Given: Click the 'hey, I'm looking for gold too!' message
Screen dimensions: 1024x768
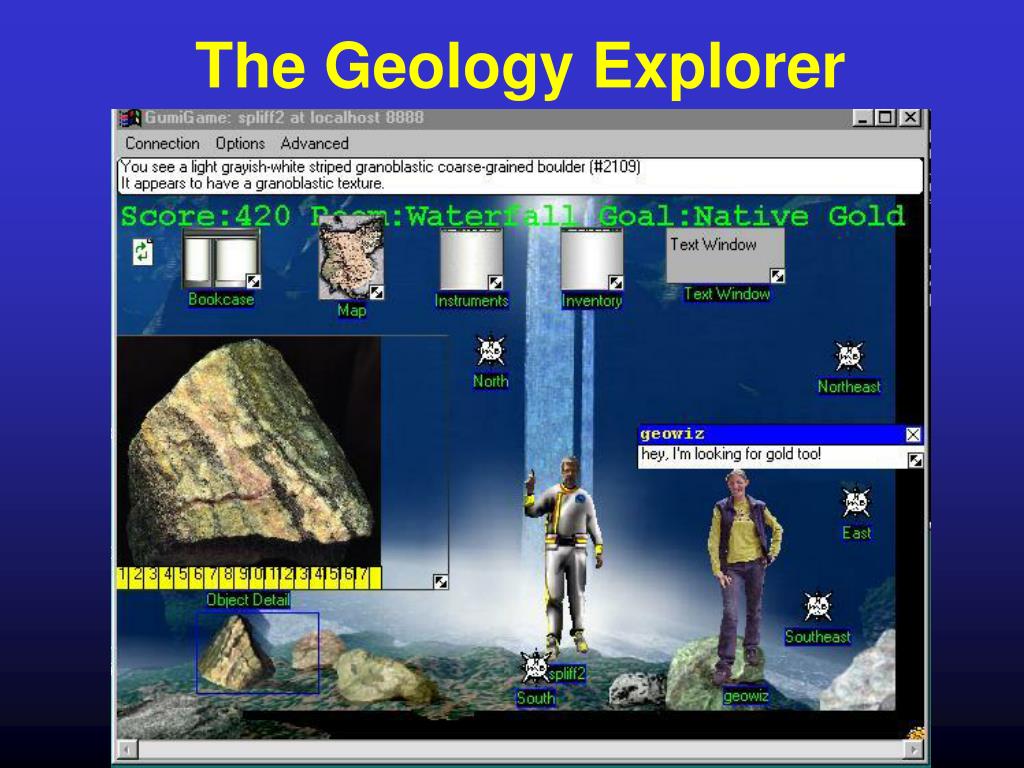Looking at the screenshot, I should (x=731, y=454).
